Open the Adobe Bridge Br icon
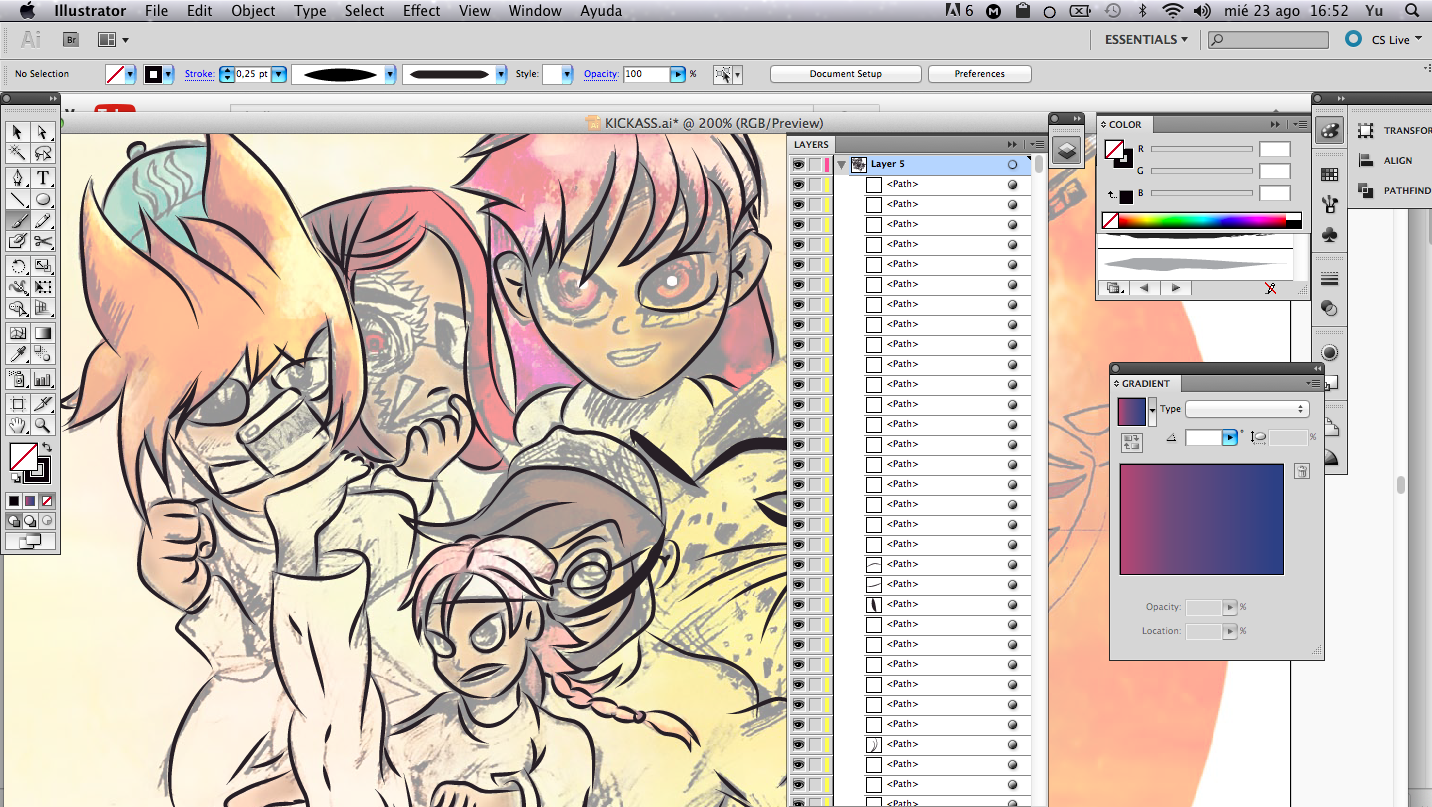The width and height of the screenshot is (1432, 807). click(x=71, y=40)
